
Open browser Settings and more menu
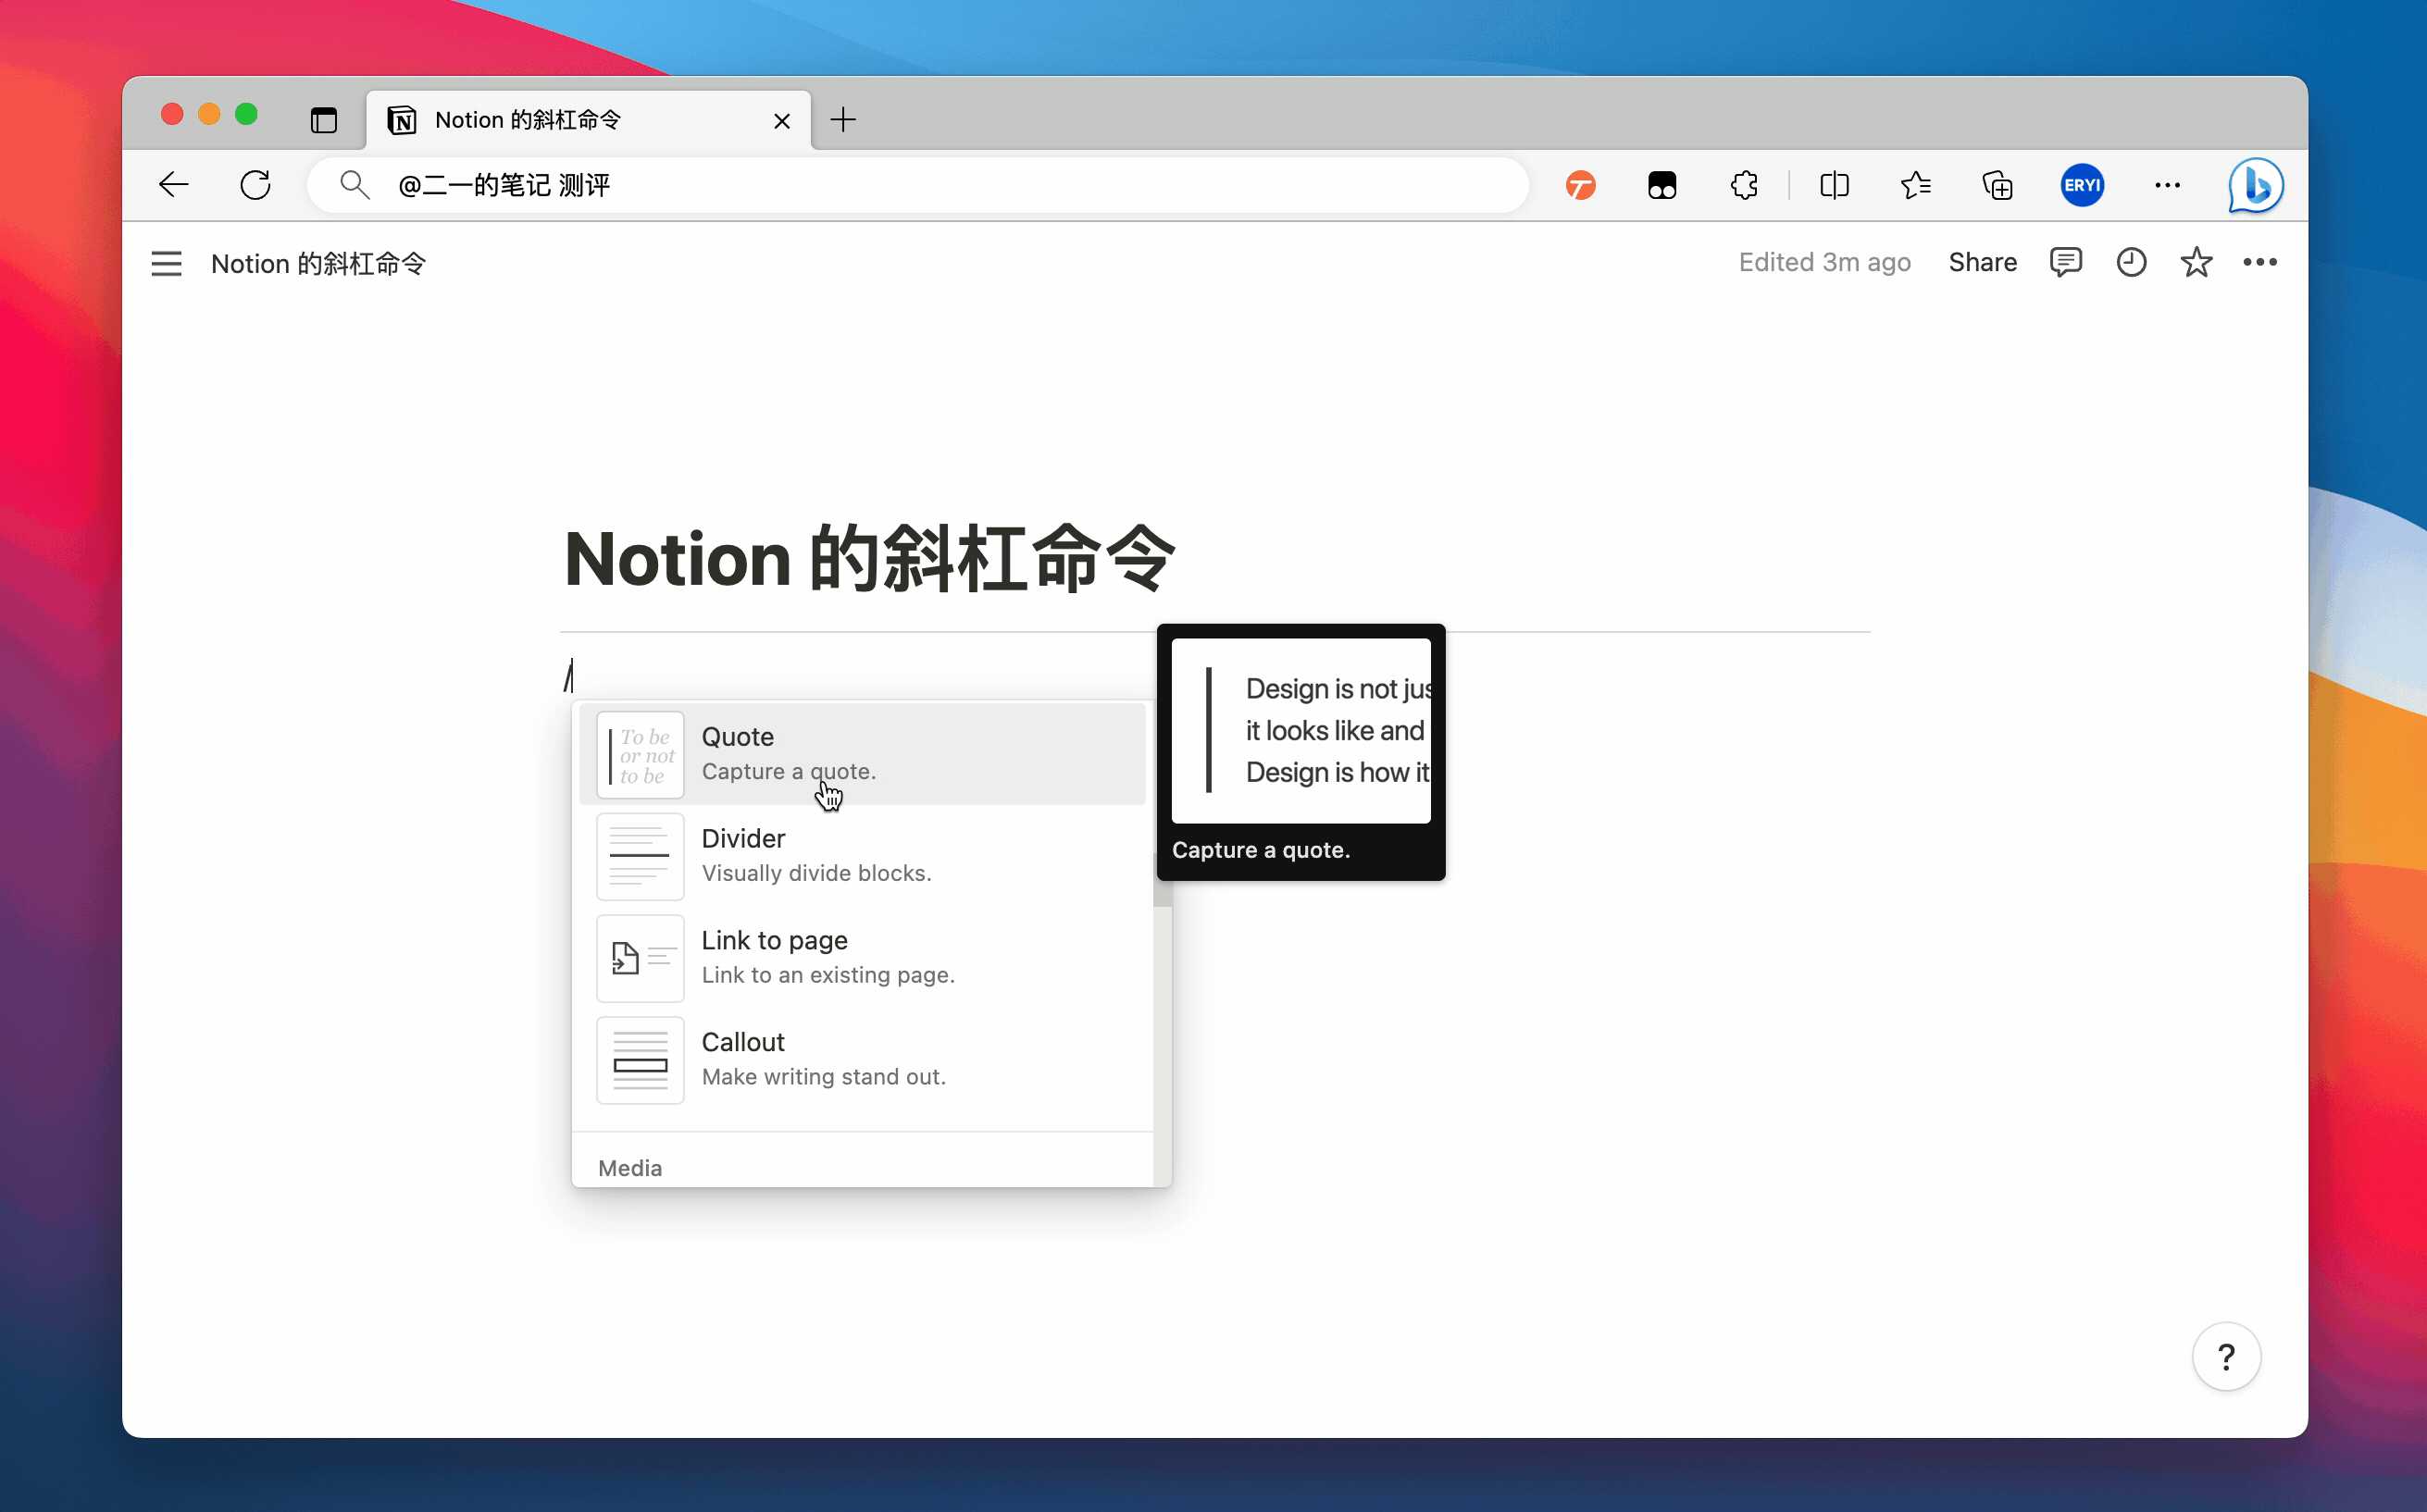(x=2167, y=185)
